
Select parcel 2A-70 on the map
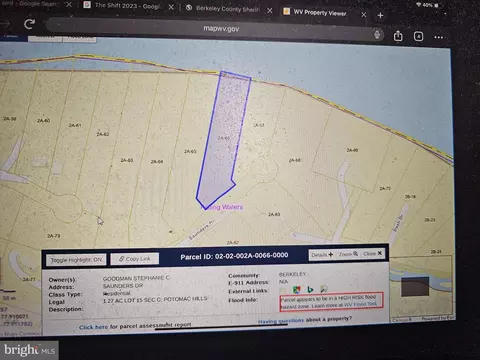pos(385,189)
